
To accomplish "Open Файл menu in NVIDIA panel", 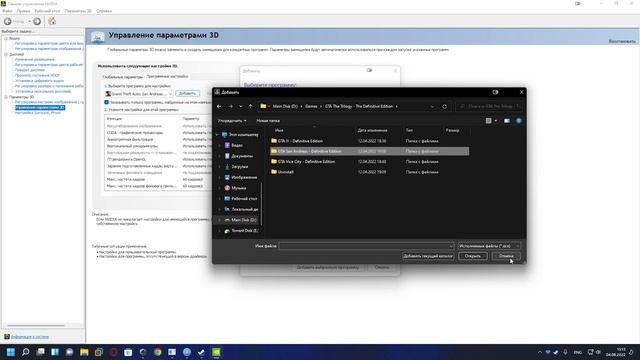I will (7, 11).
